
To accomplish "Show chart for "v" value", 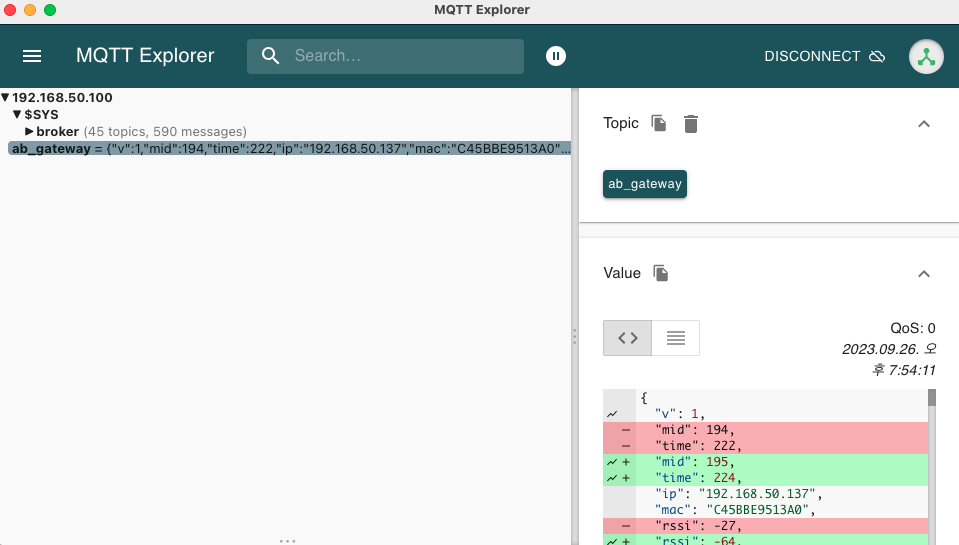I will click(x=612, y=414).
